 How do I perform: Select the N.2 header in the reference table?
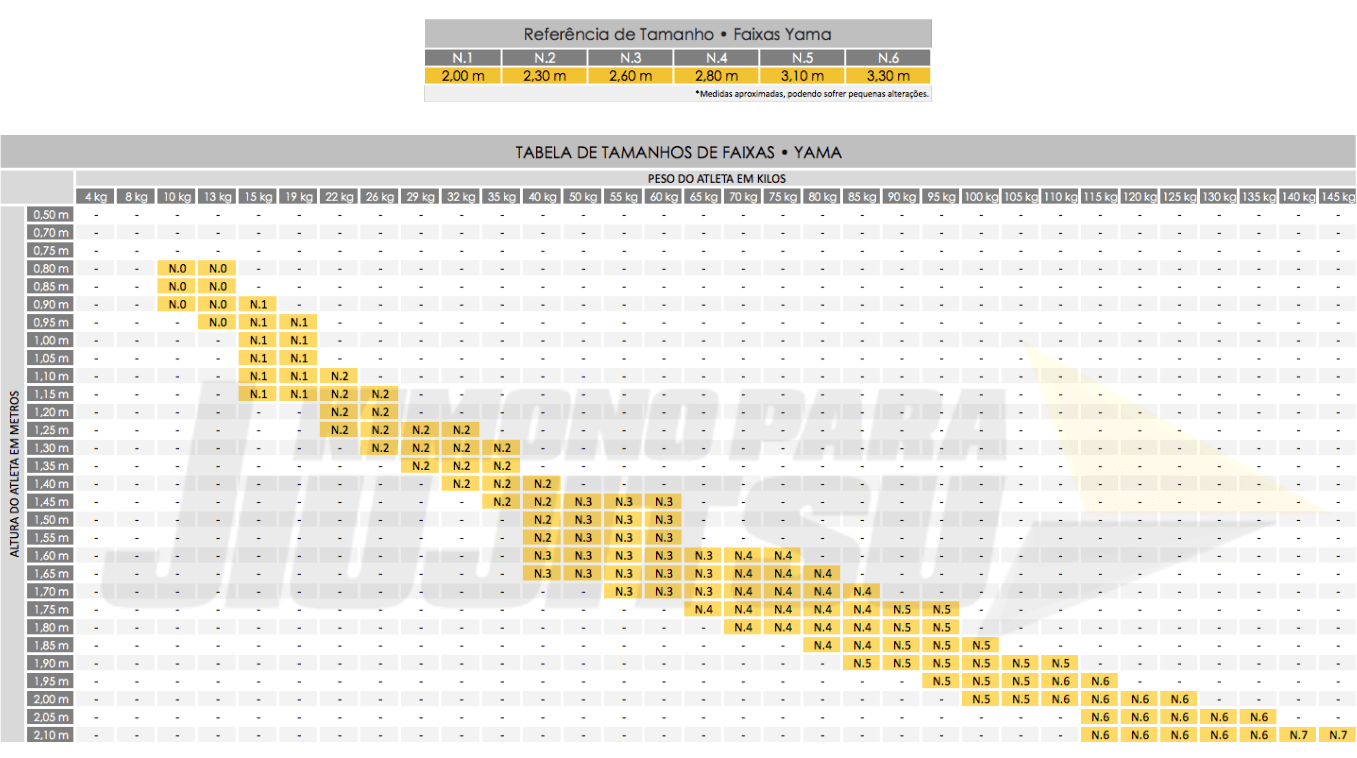coord(544,58)
